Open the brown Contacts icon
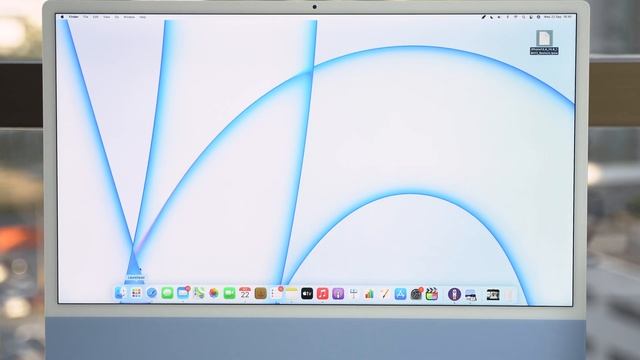 tap(260, 293)
